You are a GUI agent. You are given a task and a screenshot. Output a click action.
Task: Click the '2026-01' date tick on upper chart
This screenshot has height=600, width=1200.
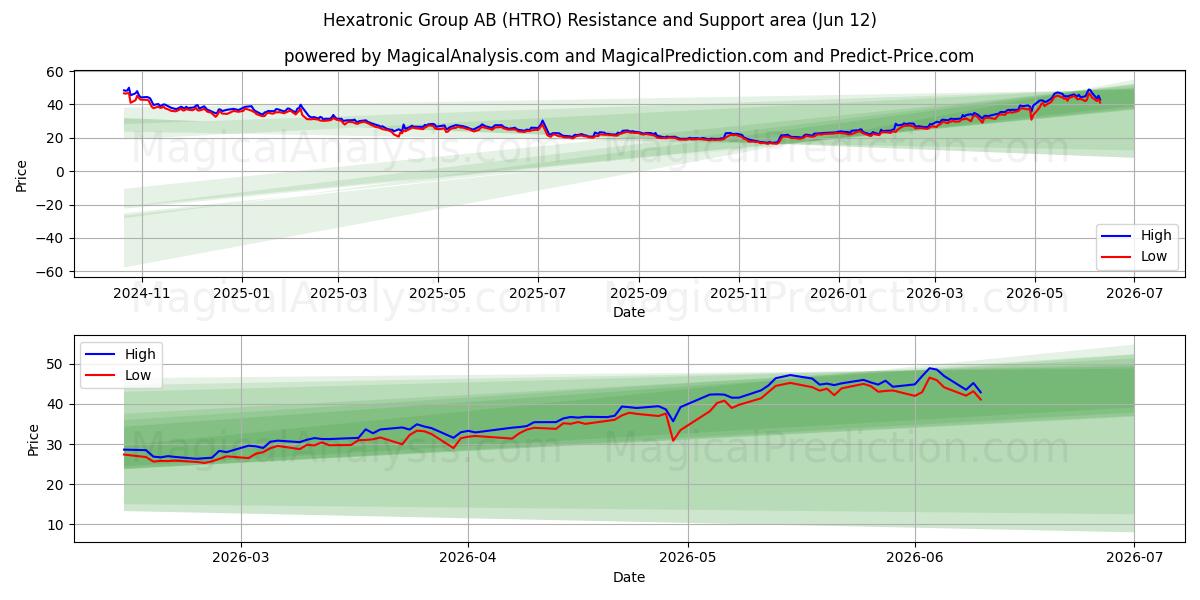point(839,295)
